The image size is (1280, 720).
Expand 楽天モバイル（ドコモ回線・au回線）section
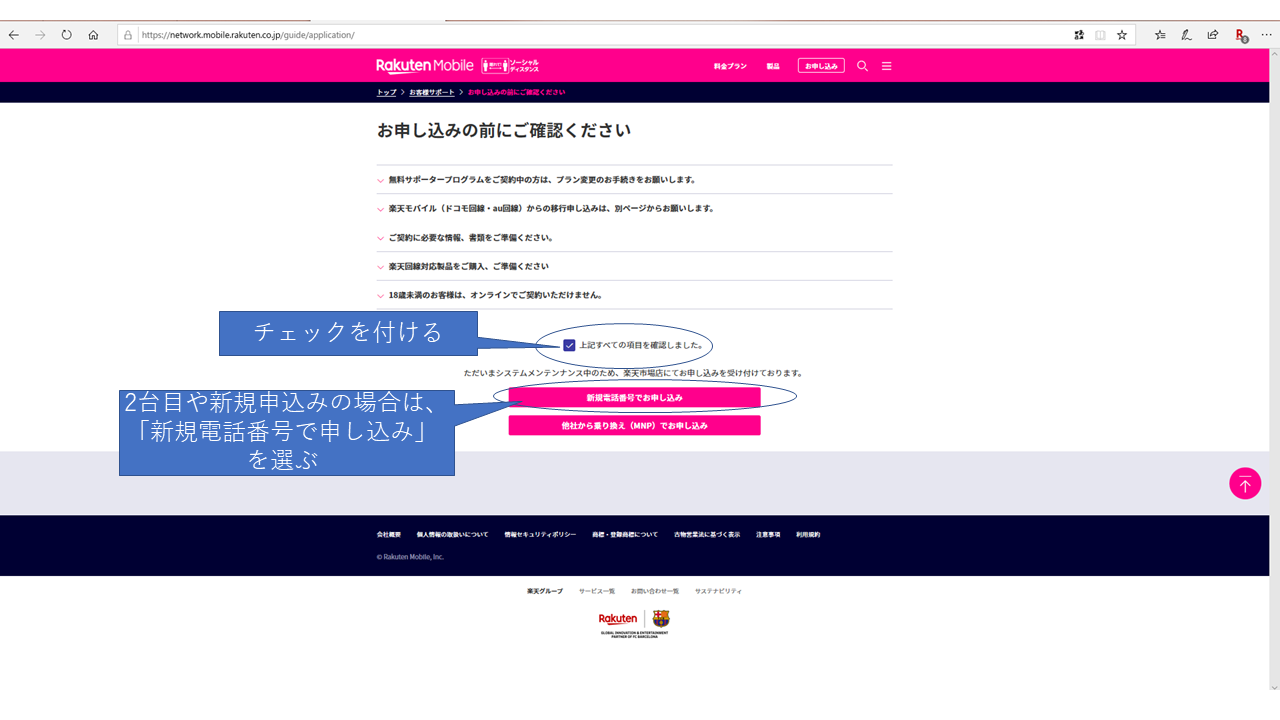[x=634, y=209]
